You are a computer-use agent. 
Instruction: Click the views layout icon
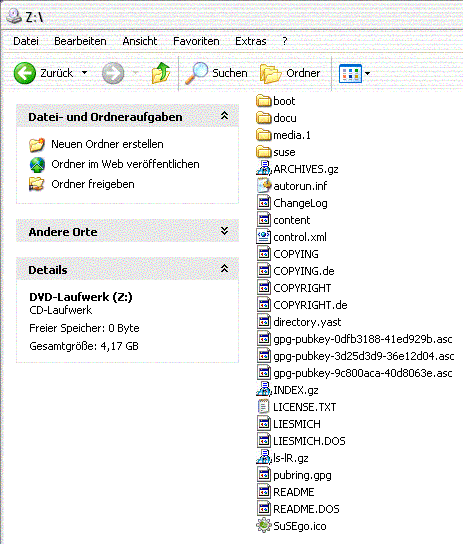click(350, 73)
